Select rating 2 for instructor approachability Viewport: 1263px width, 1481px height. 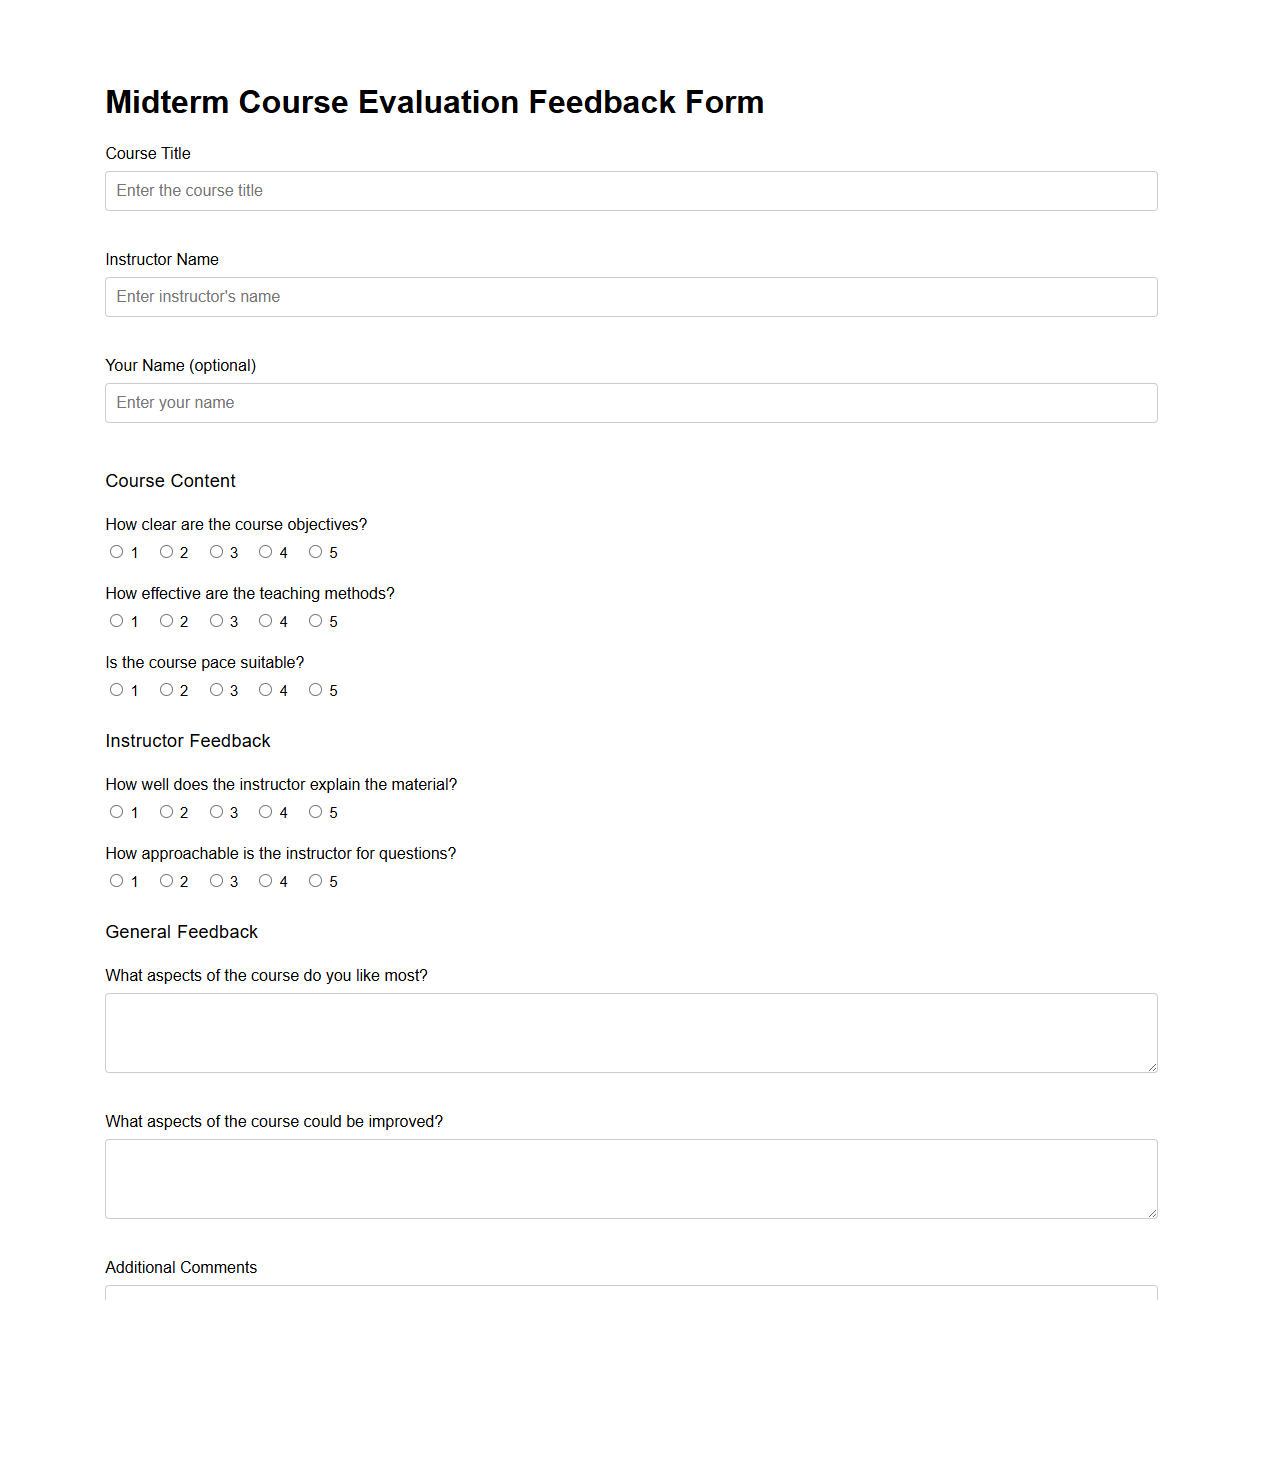(166, 880)
